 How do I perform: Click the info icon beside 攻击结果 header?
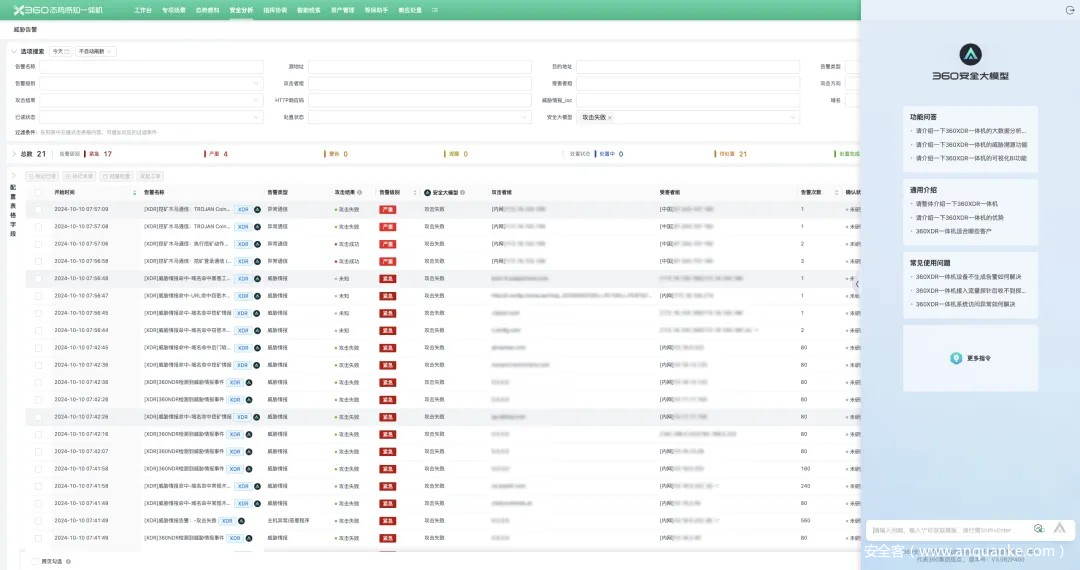(x=360, y=192)
